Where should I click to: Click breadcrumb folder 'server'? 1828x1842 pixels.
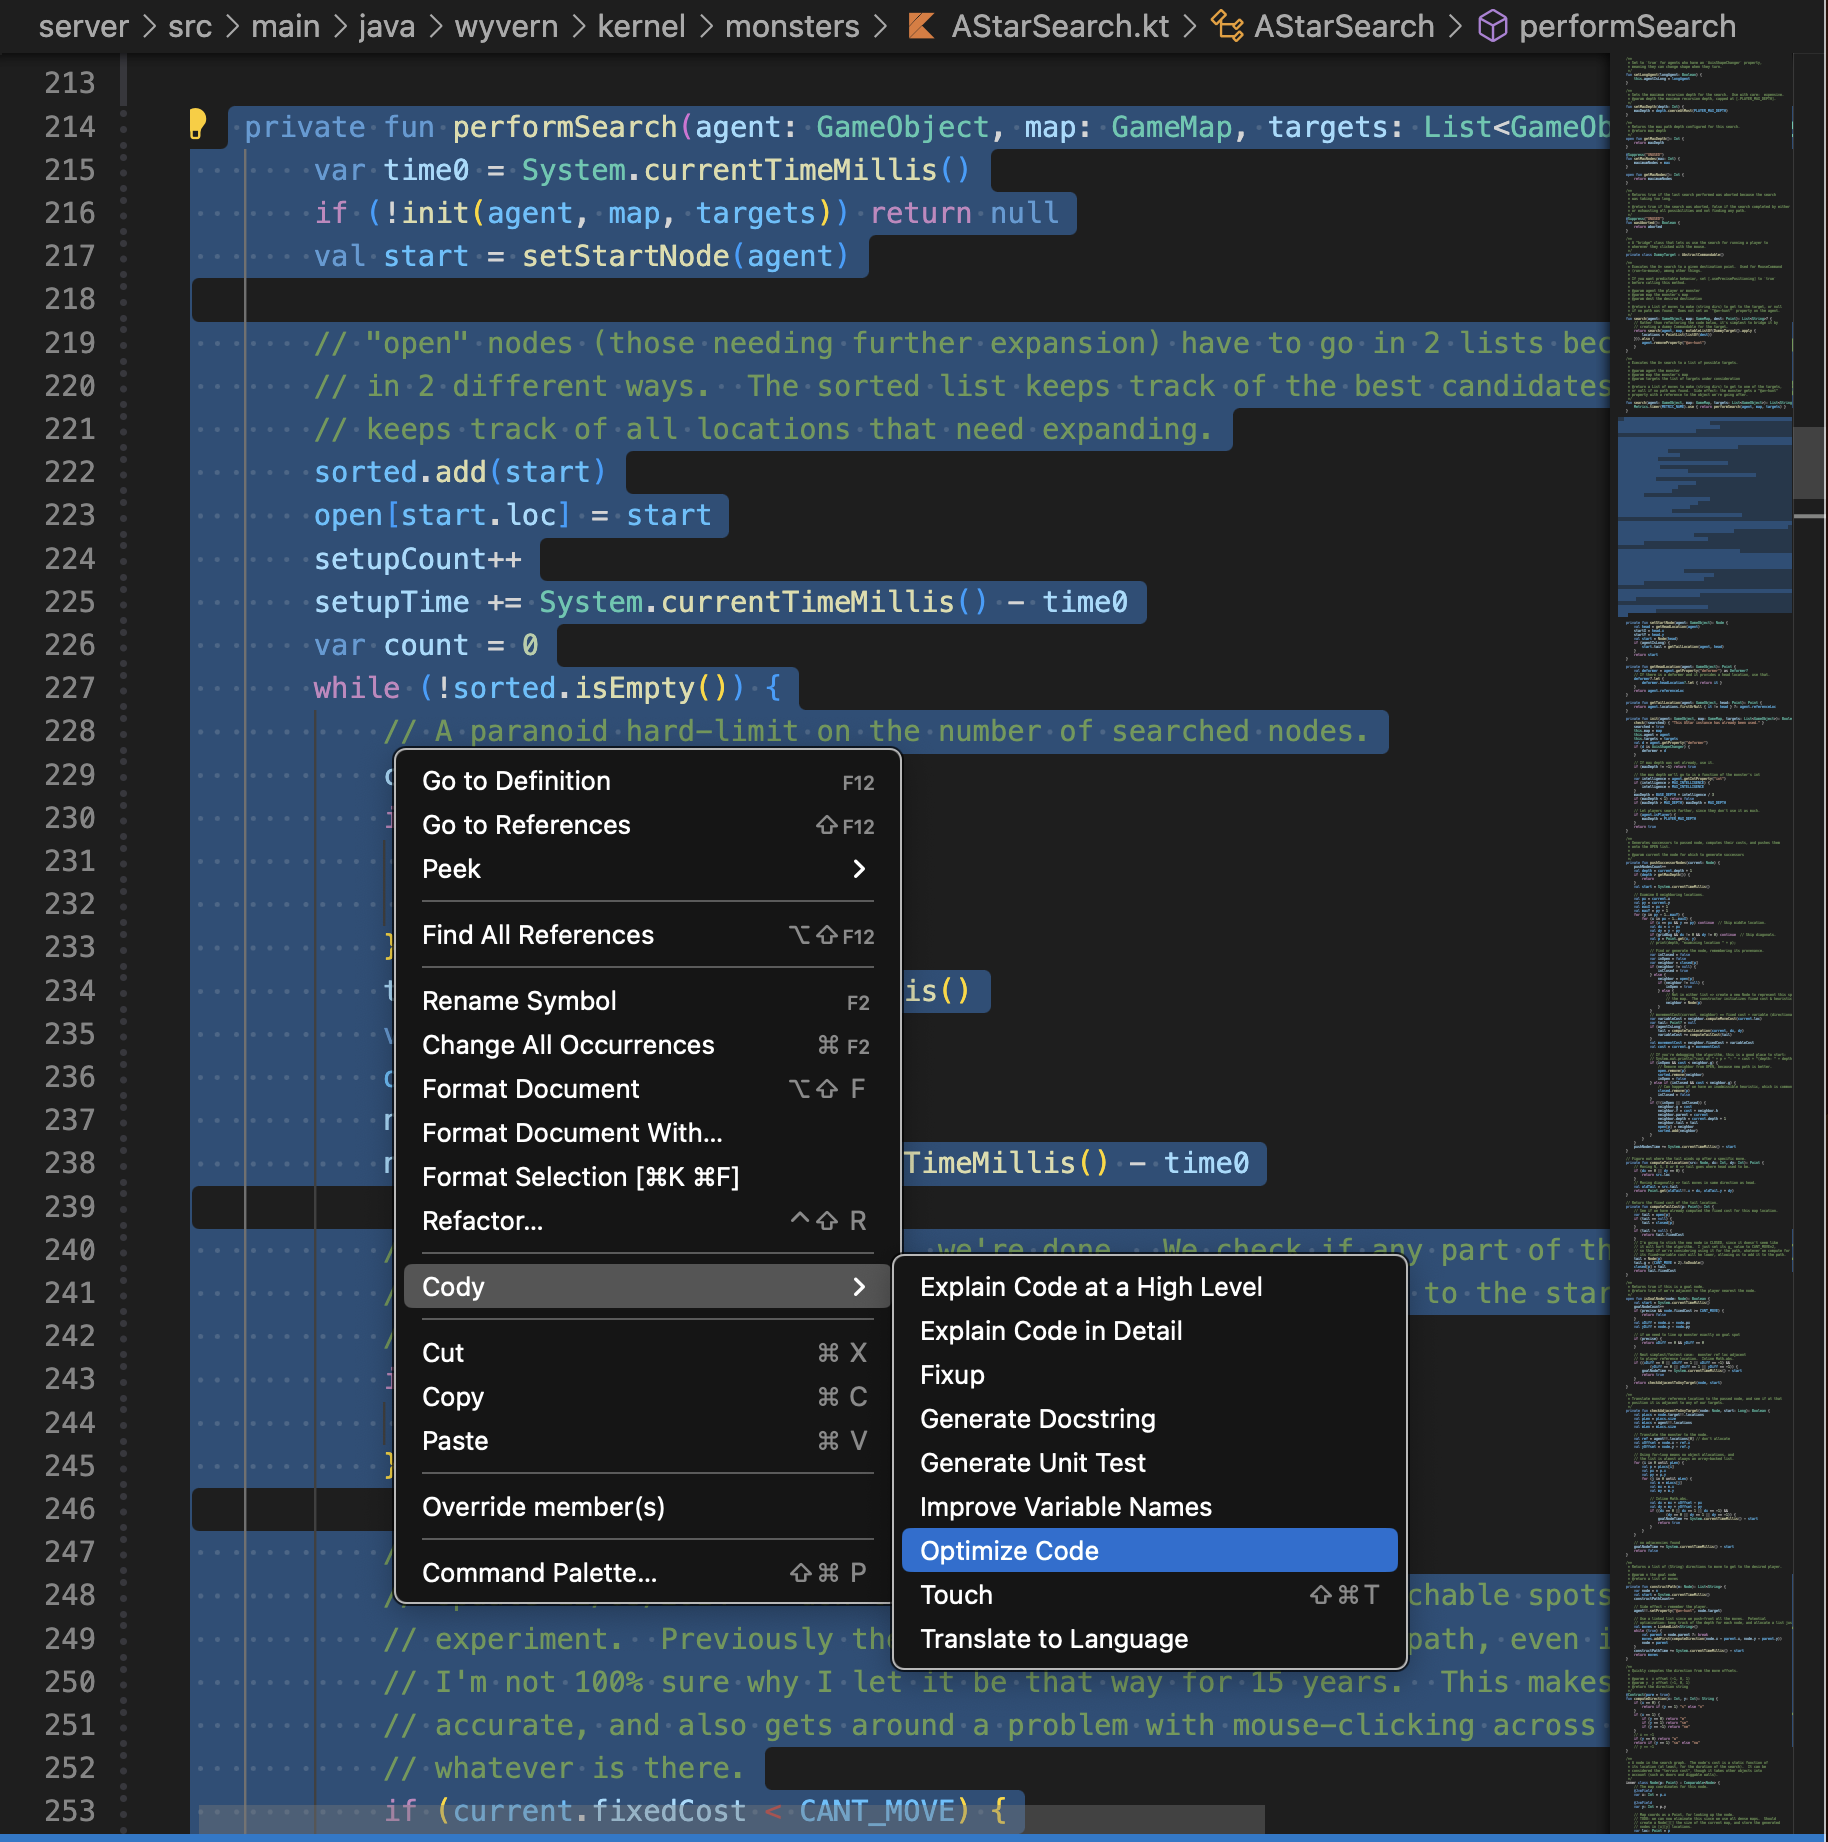point(84,26)
